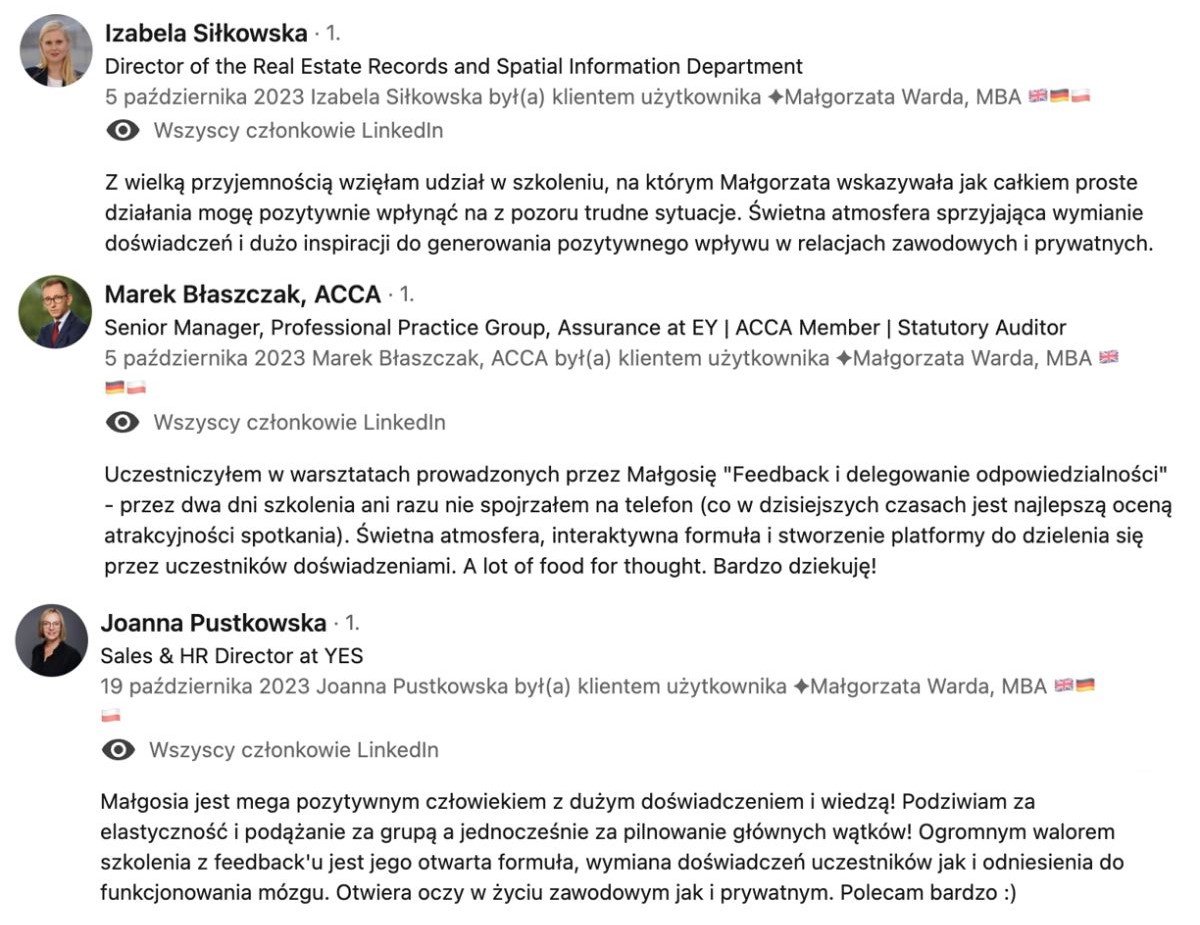Open the Marek Błaszczak, ACCA name link
Viewport: 1200px width, 925px height.
click(242, 295)
